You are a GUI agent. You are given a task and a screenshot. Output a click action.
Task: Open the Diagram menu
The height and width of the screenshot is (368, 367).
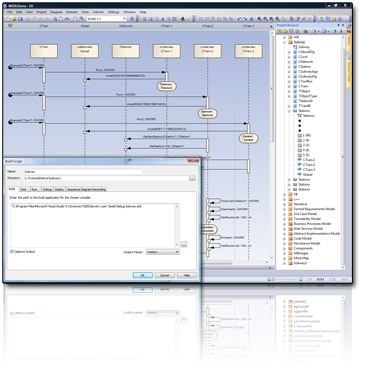pyautogui.click(x=56, y=12)
